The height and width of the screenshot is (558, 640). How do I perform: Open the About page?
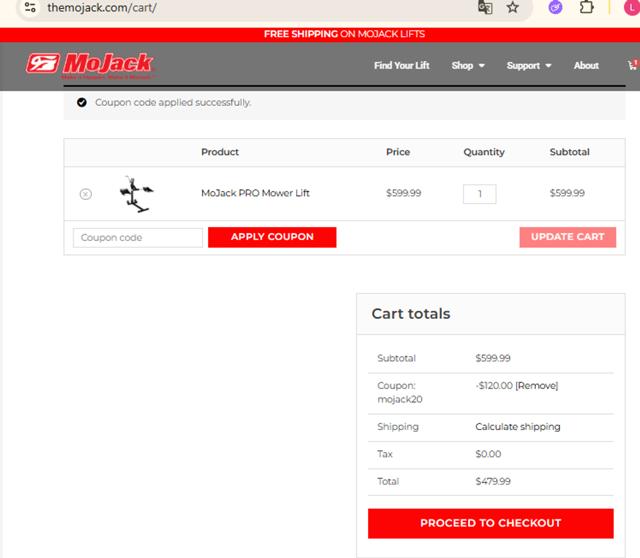(586, 66)
